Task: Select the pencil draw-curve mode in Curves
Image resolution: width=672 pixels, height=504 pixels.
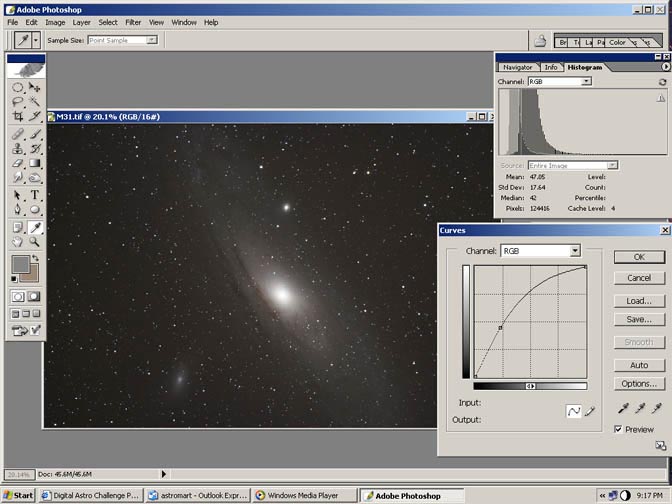Action: (x=590, y=411)
